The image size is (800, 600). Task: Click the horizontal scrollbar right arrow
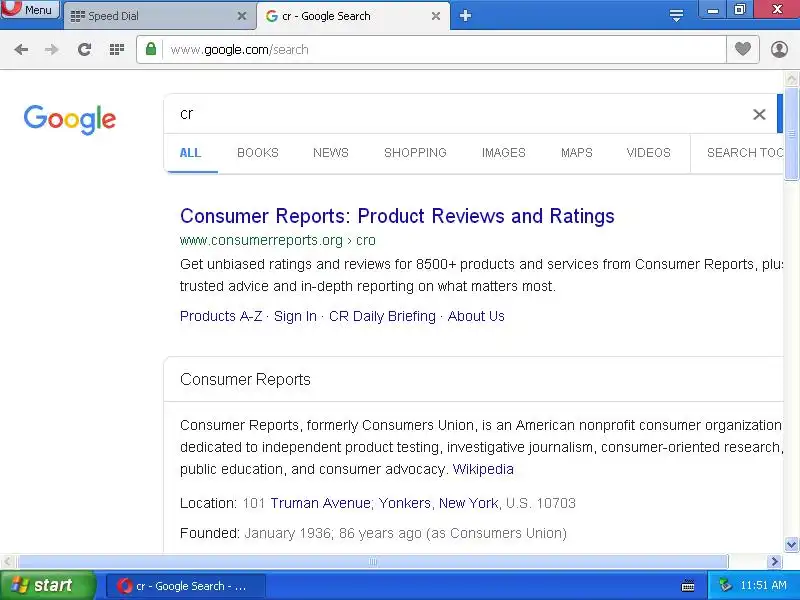[x=774, y=562]
